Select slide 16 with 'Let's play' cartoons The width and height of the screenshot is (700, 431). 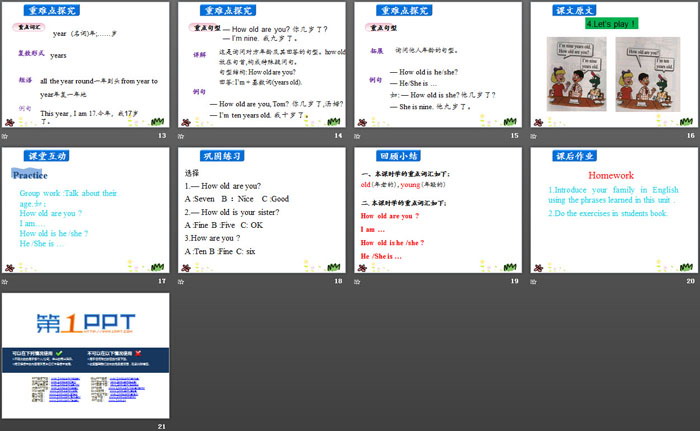pyautogui.click(x=614, y=65)
